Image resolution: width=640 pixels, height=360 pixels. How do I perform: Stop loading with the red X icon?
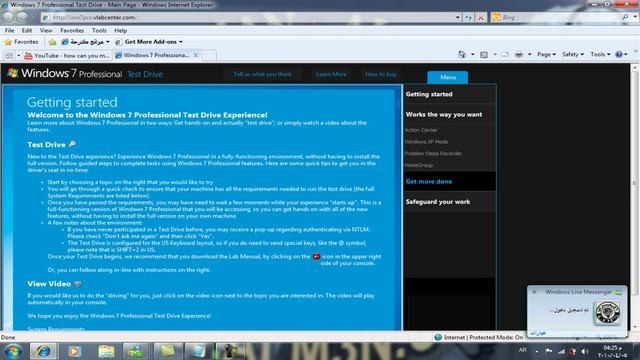pos(481,18)
